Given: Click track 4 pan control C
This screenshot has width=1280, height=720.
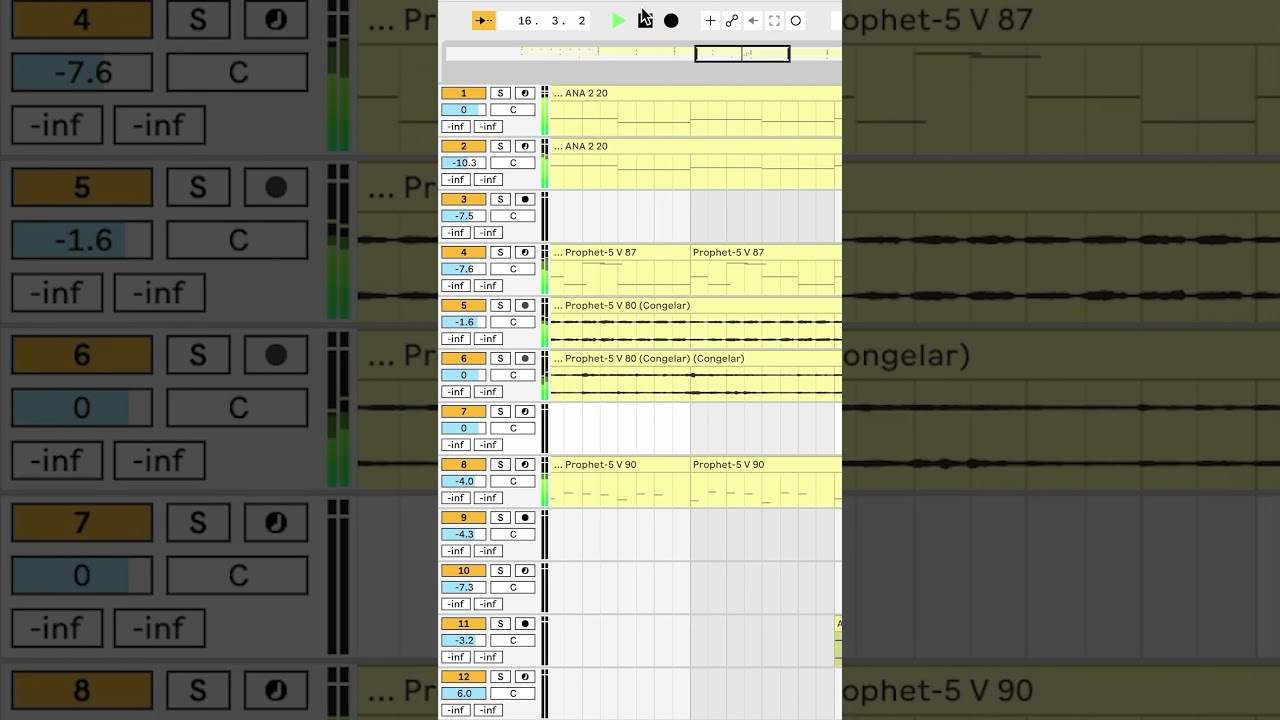Looking at the screenshot, I should click(x=513, y=269).
